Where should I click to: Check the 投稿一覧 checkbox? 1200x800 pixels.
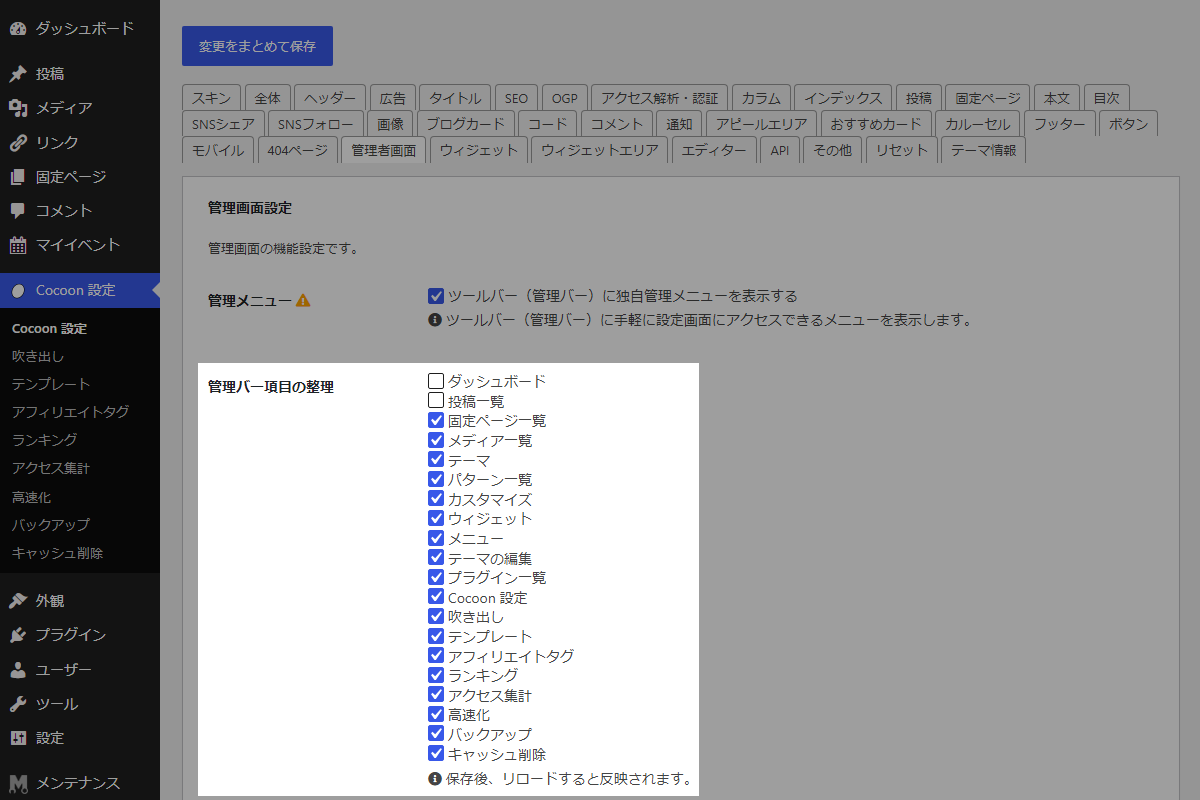[x=436, y=401]
